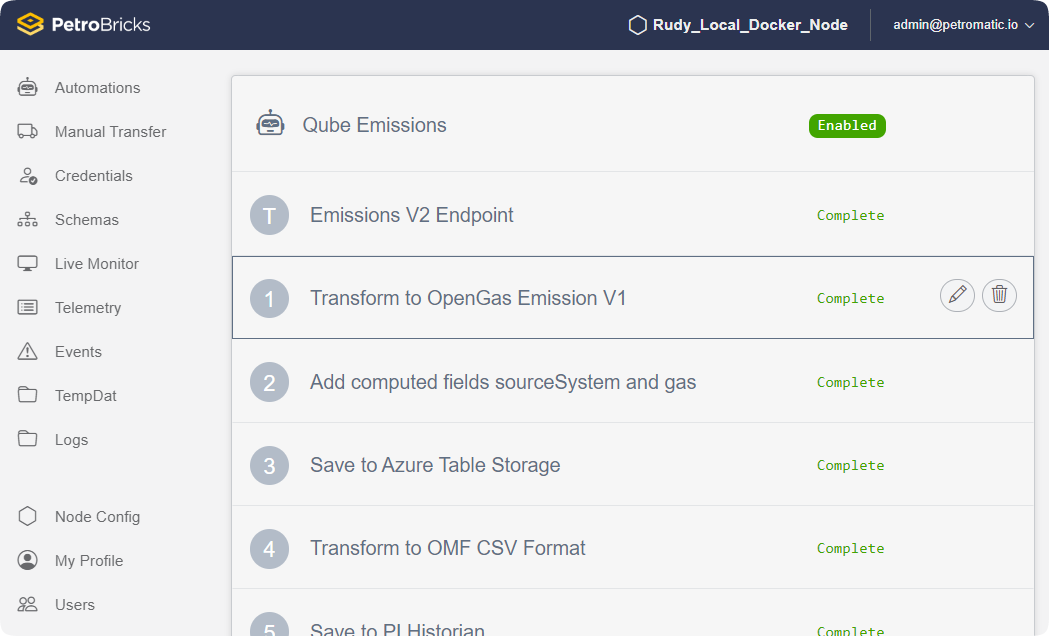This screenshot has height=636, width=1049.
Task: Go to My Profile
Action: [x=89, y=561]
